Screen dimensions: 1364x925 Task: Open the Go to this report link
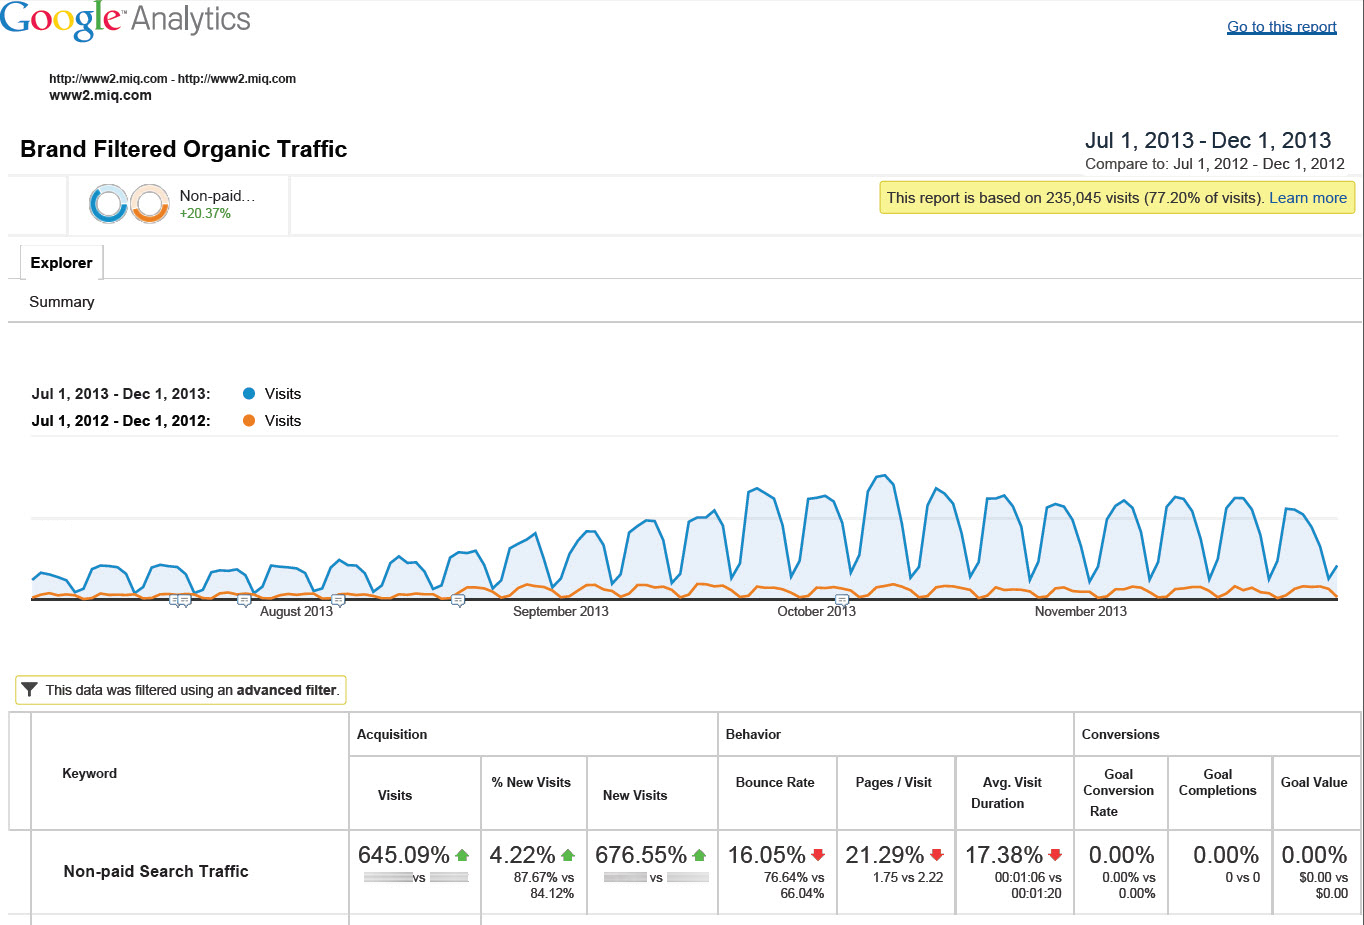tap(1281, 27)
